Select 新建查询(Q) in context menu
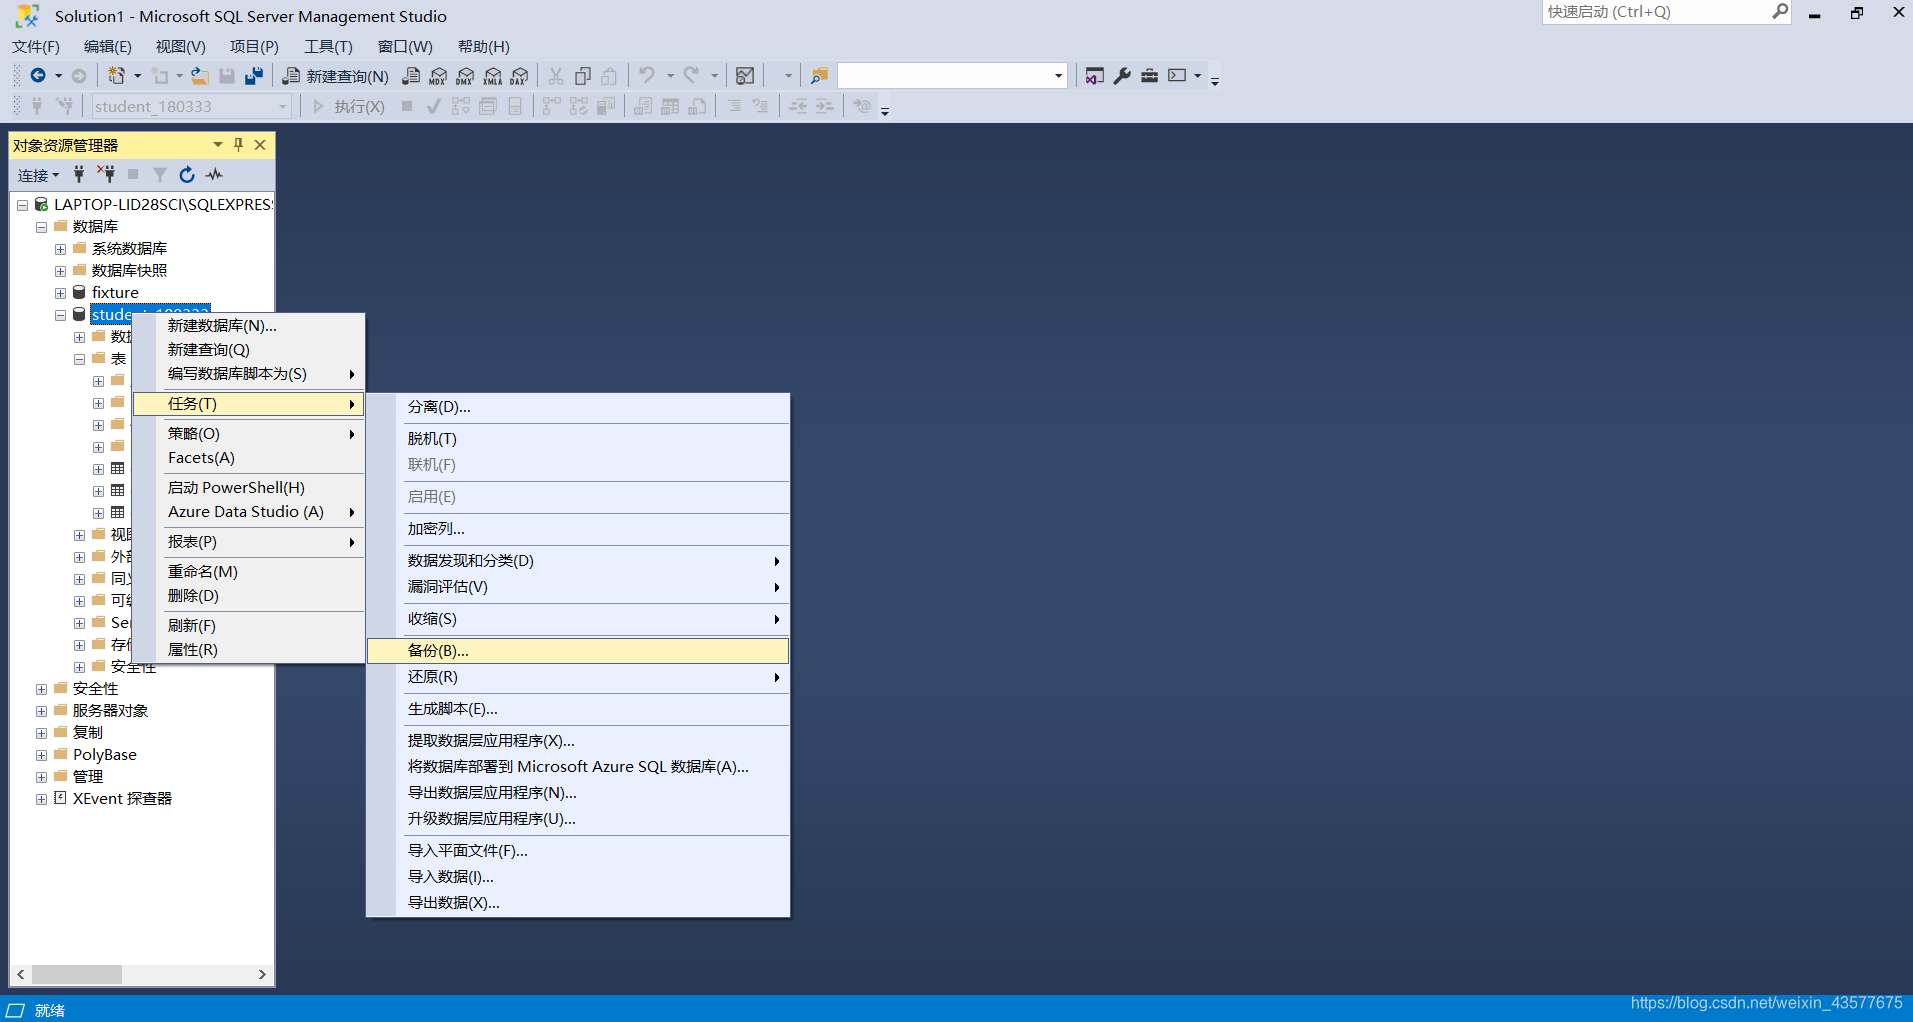The width and height of the screenshot is (1913, 1022). tap(249, 350)
